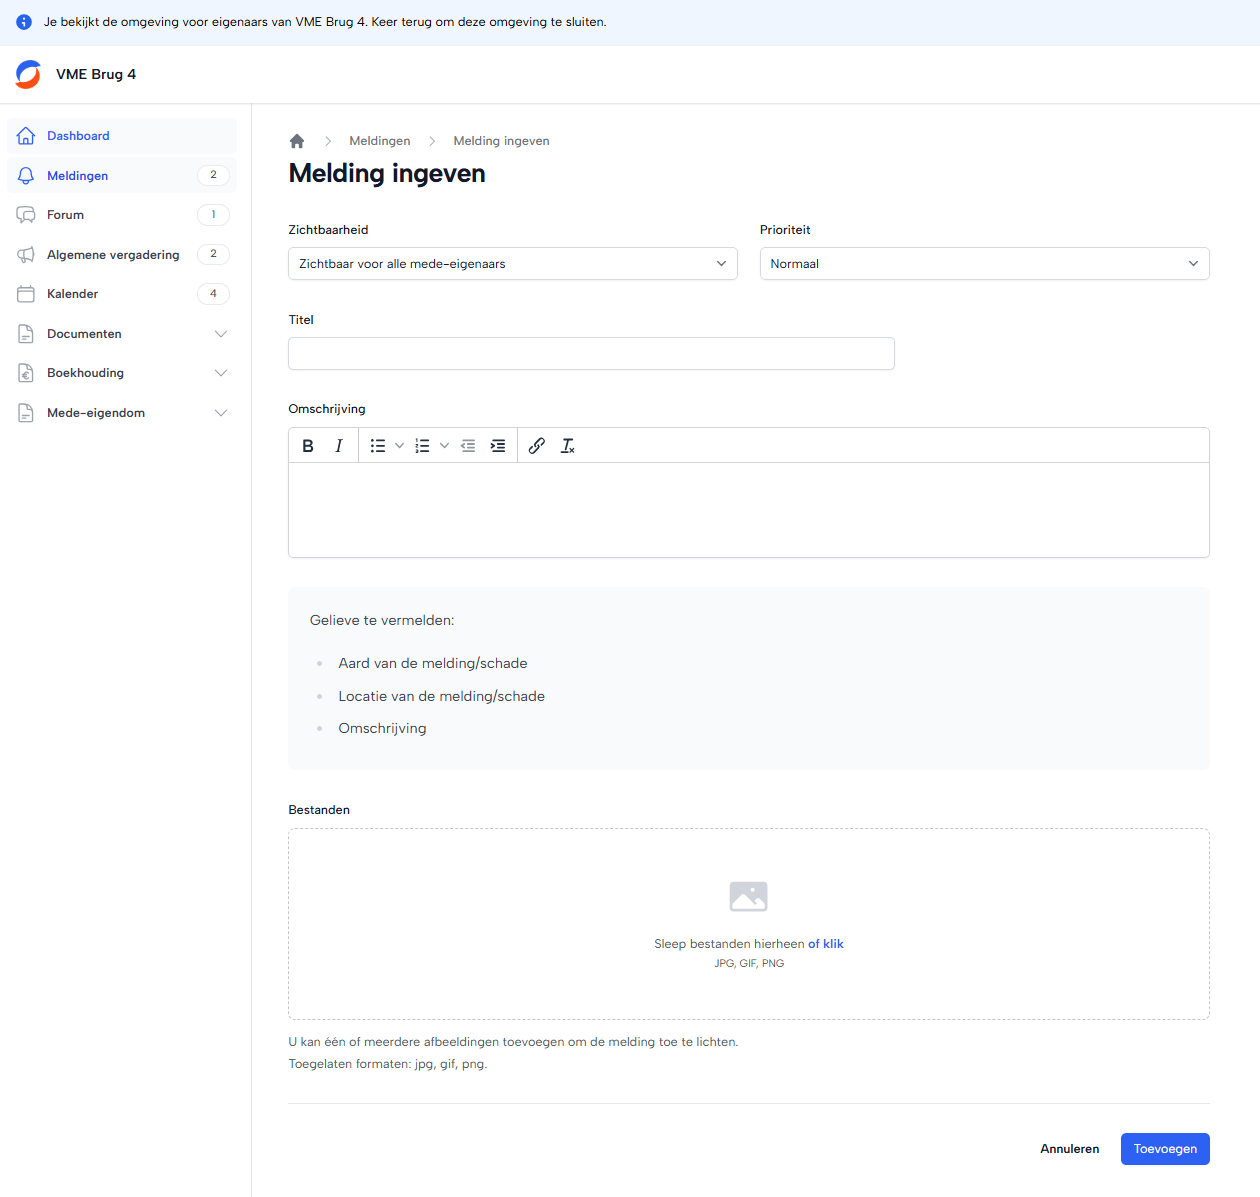Go to home via breadcrumb house icon
This screenshot has width=1260, height=1197.
297,141
